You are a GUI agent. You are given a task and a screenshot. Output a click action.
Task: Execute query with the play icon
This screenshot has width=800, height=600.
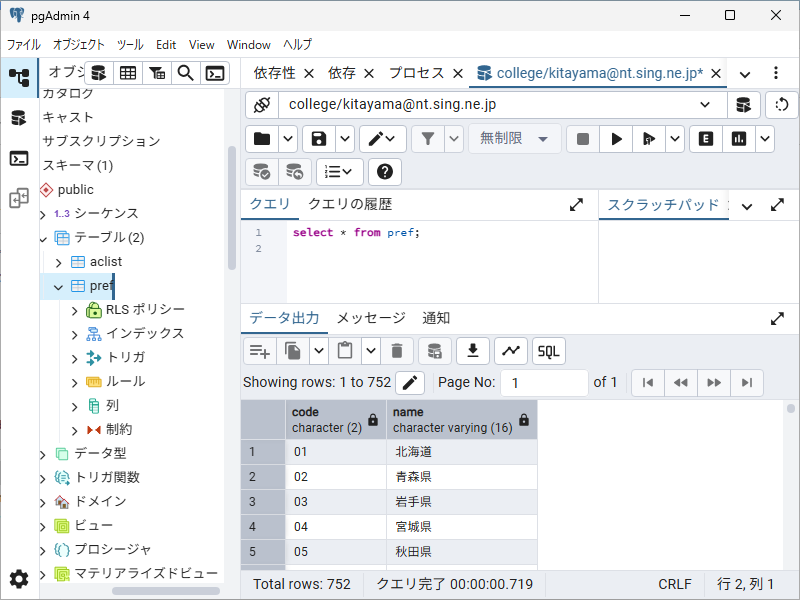(616, 139)
